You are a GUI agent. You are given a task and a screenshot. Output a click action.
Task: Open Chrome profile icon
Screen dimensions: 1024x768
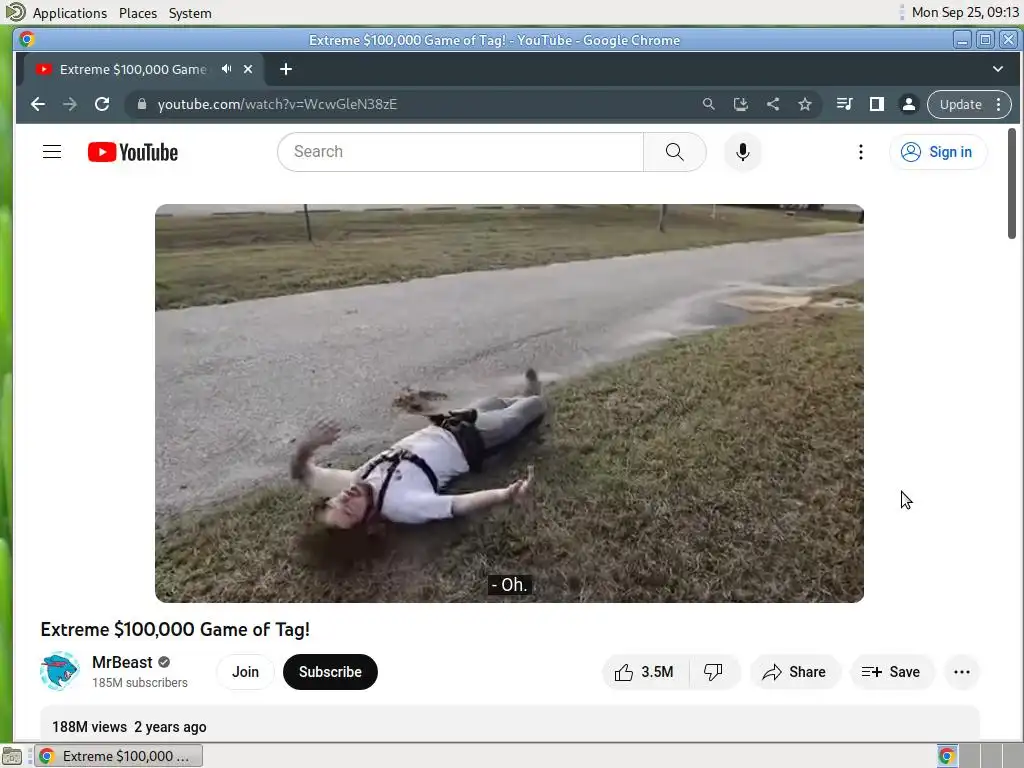point(908,104)
